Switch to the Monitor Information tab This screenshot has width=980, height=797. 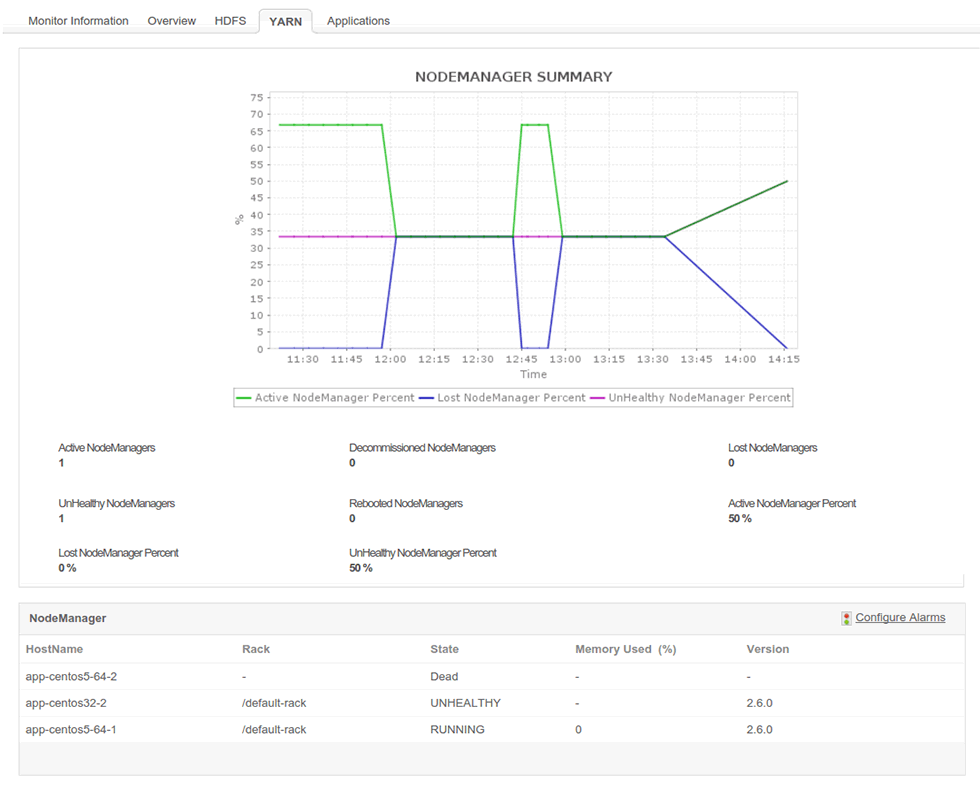tap(78, 21)
